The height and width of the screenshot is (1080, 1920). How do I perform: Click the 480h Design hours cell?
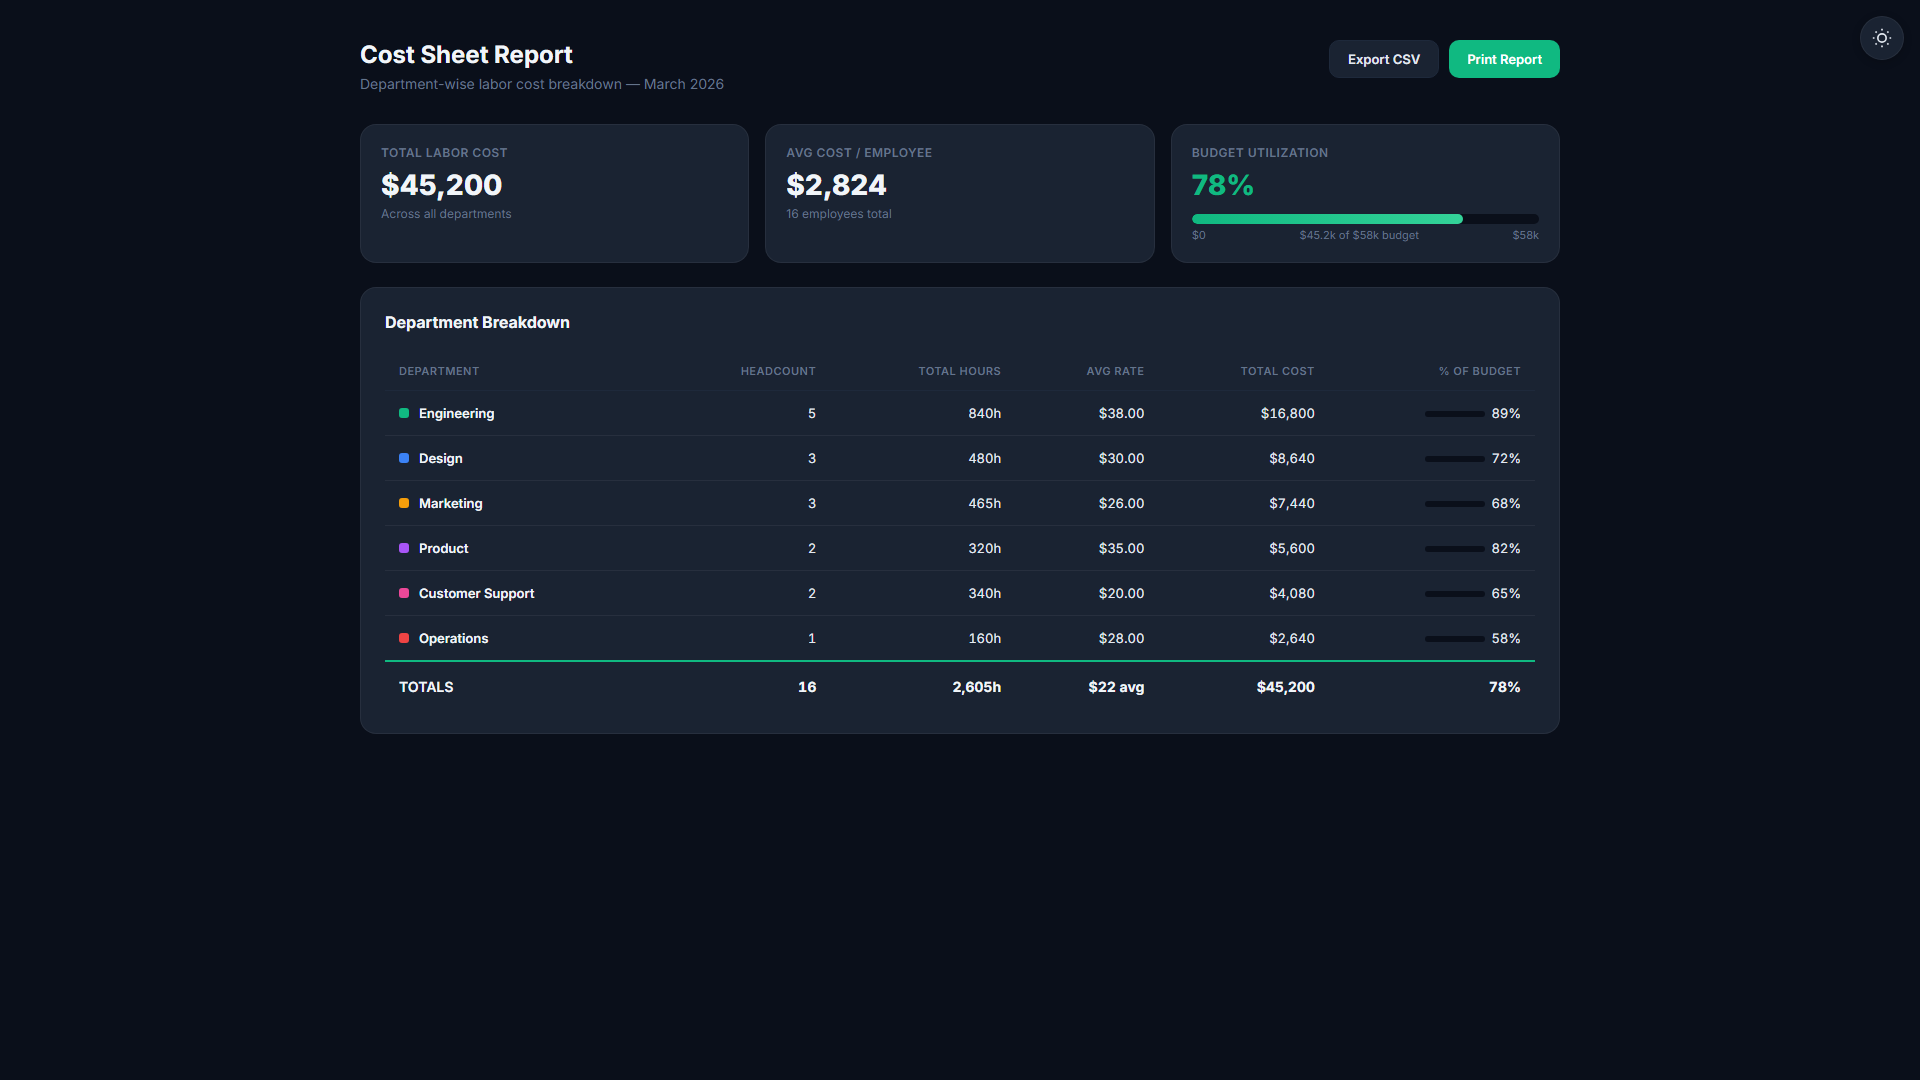pyautogui.click(x=984, y=458)
